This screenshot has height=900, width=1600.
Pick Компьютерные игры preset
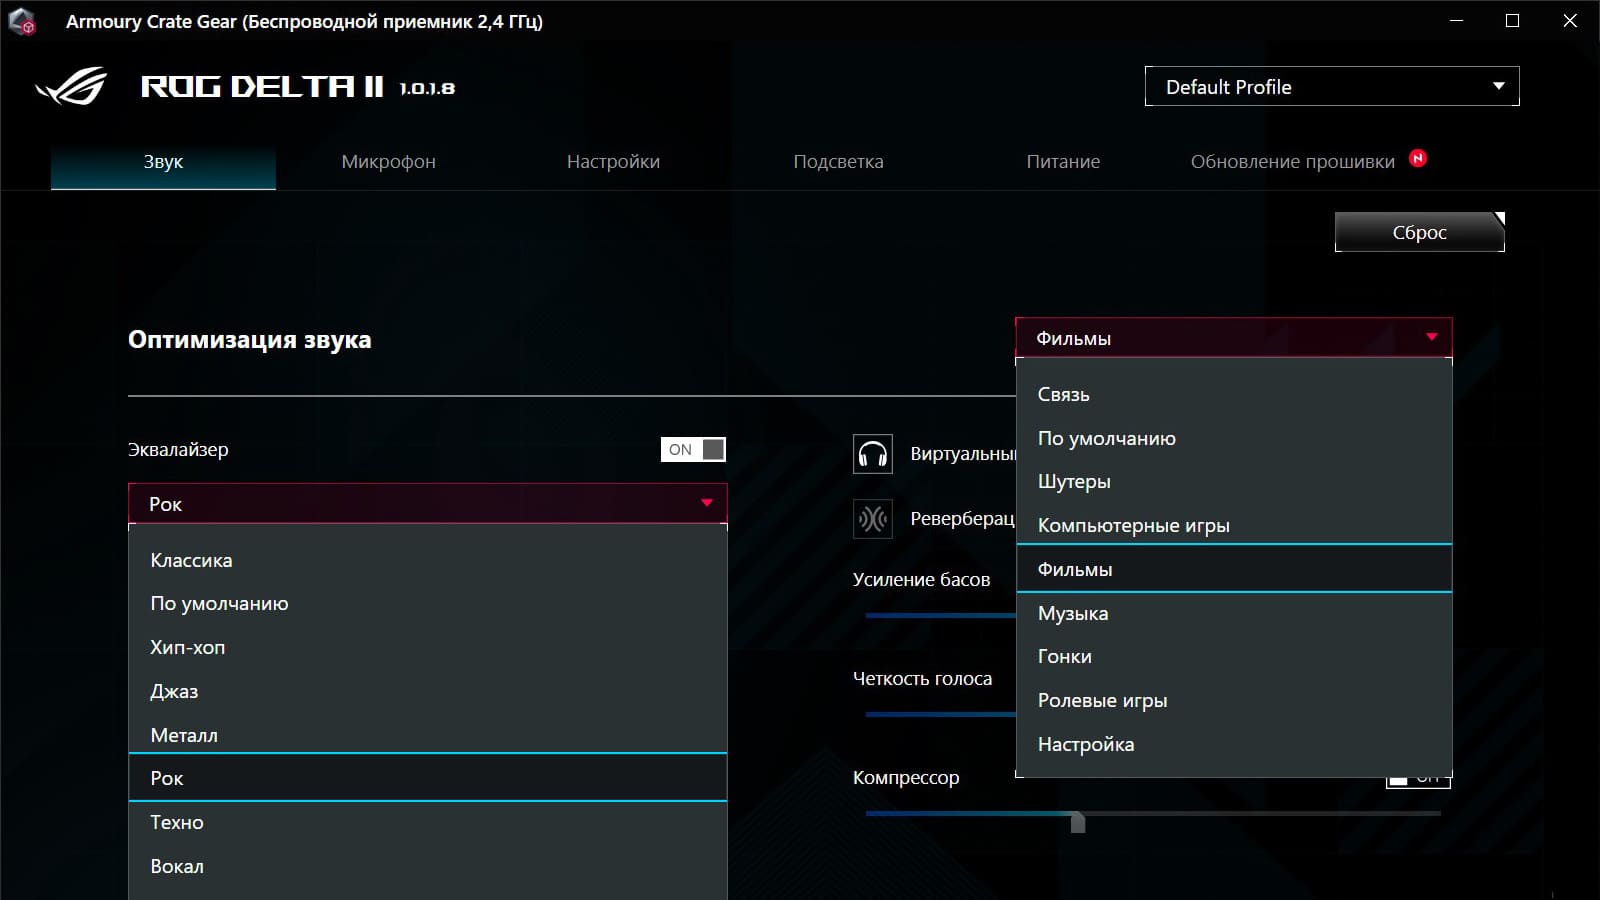click(x=1234, y=525)
